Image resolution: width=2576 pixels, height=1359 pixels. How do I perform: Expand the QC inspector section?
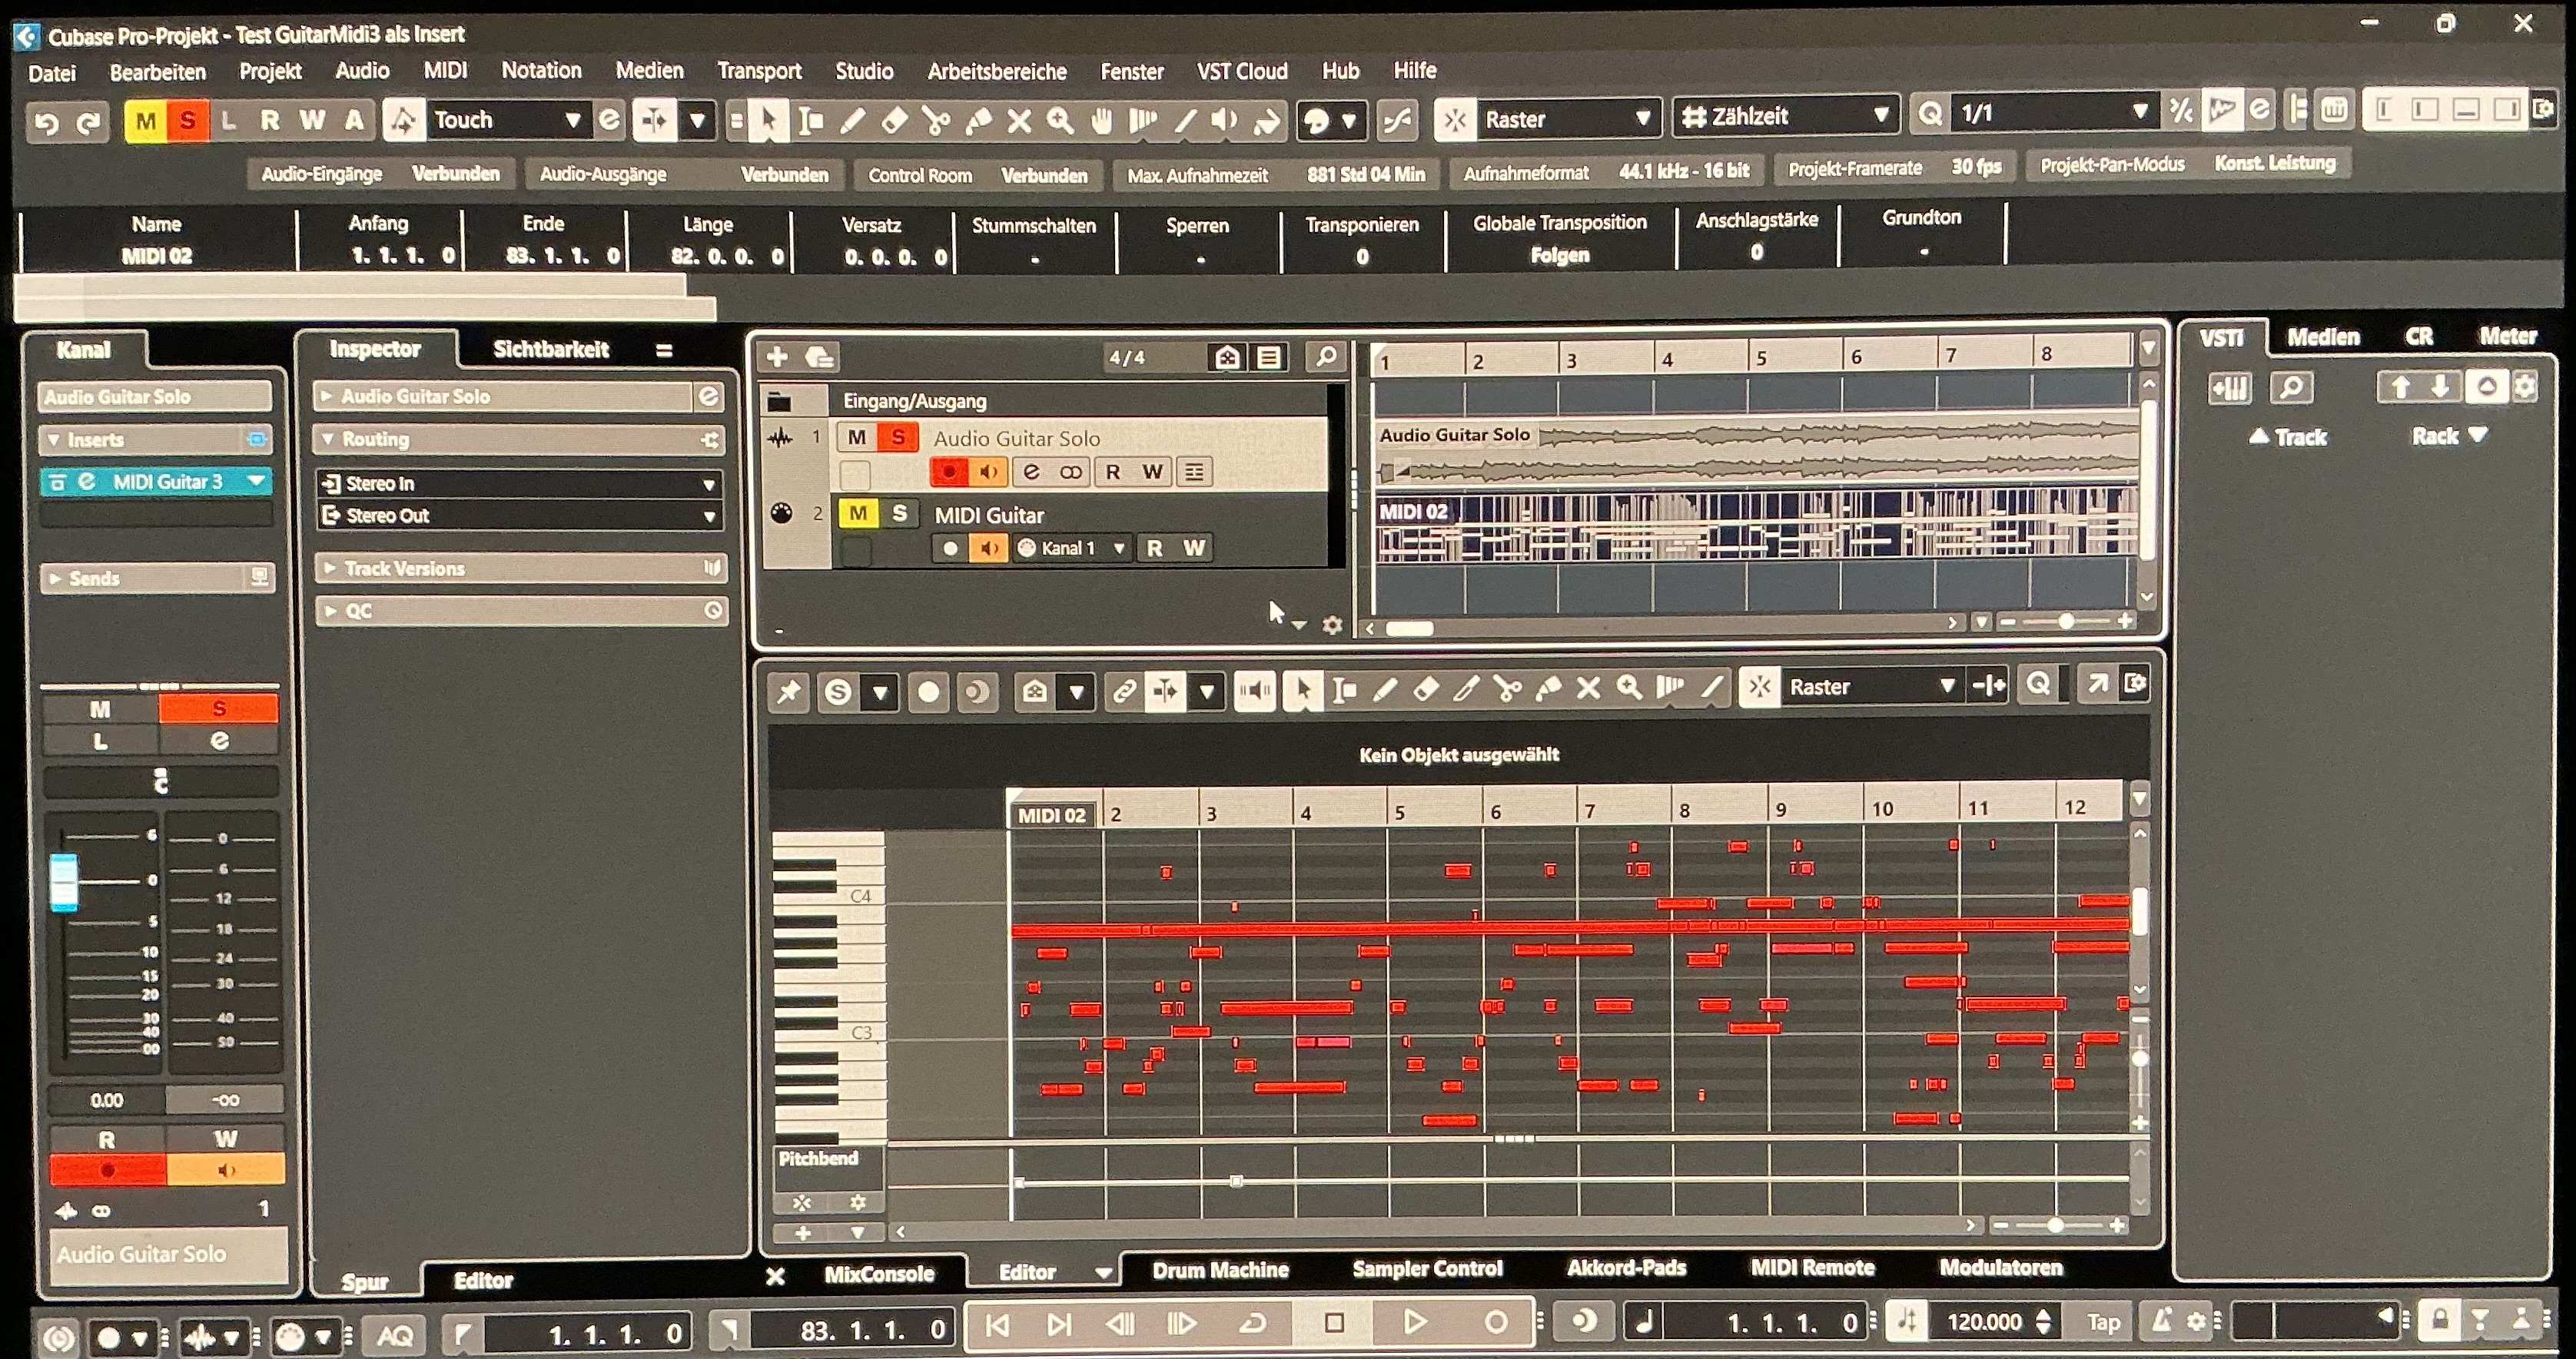click(x=520, y=610)
